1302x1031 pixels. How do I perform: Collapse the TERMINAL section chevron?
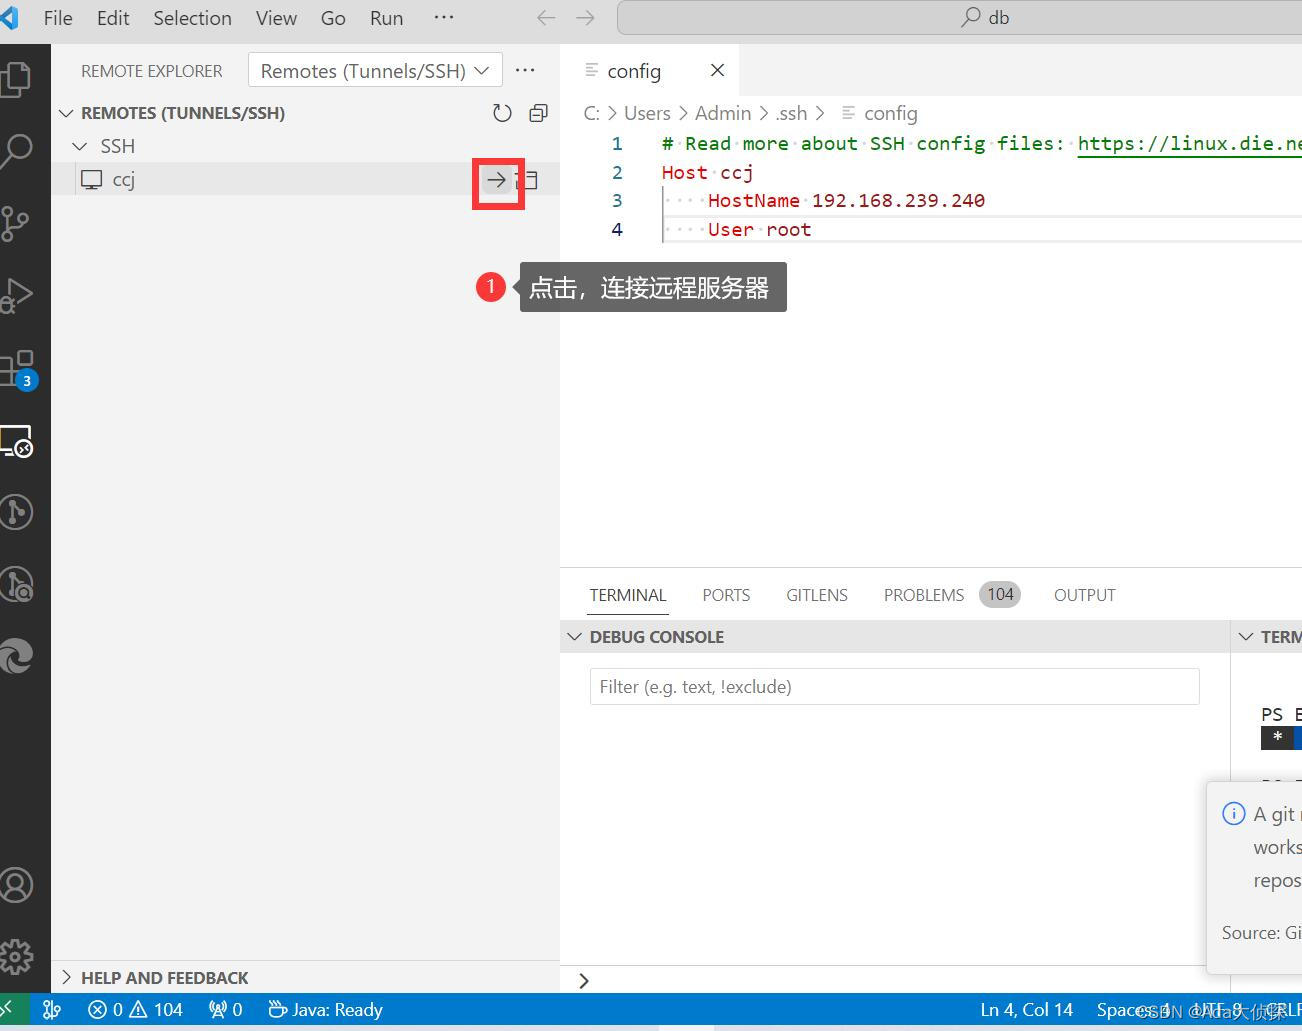tap(1246, 637)
